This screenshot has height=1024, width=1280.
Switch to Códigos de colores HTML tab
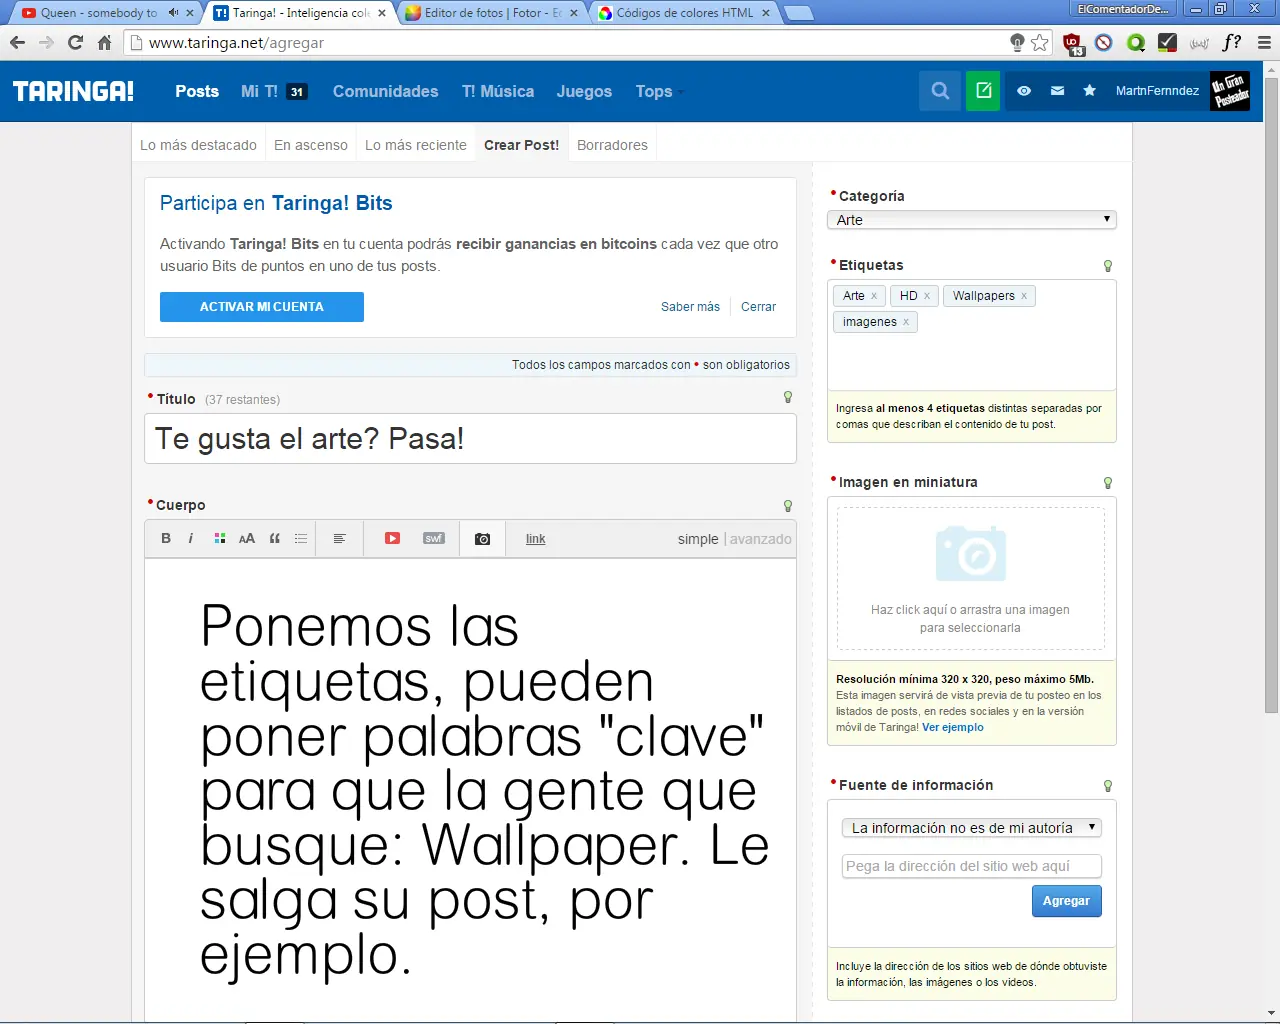coord(685,13)
